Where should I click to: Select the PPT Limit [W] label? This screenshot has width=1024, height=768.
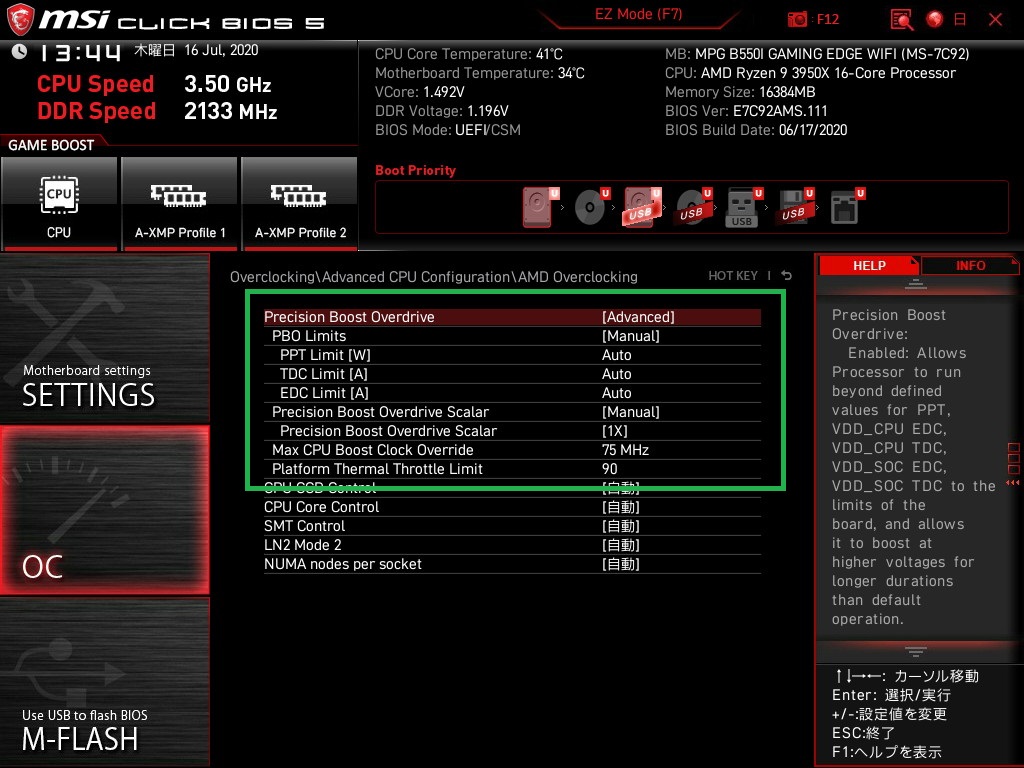[325, 355]
